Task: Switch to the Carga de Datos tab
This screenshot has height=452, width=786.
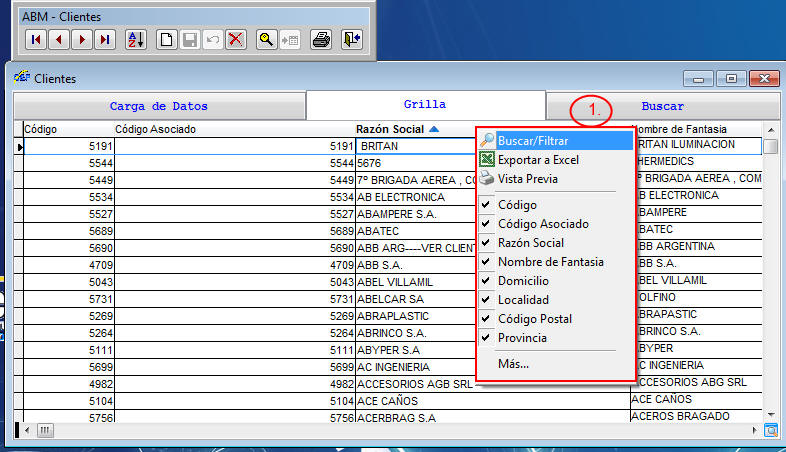Action: tap(158, 106)
